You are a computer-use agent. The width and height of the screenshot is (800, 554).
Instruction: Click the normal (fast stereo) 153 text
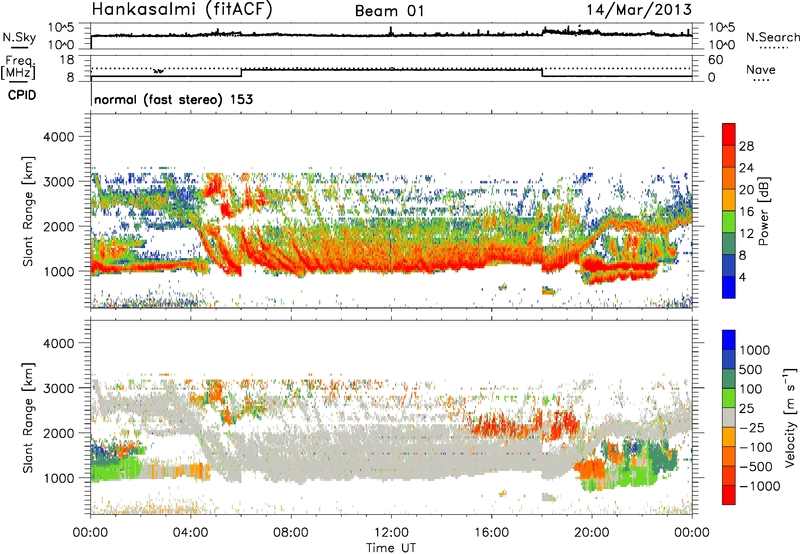[x=173, y=100]
